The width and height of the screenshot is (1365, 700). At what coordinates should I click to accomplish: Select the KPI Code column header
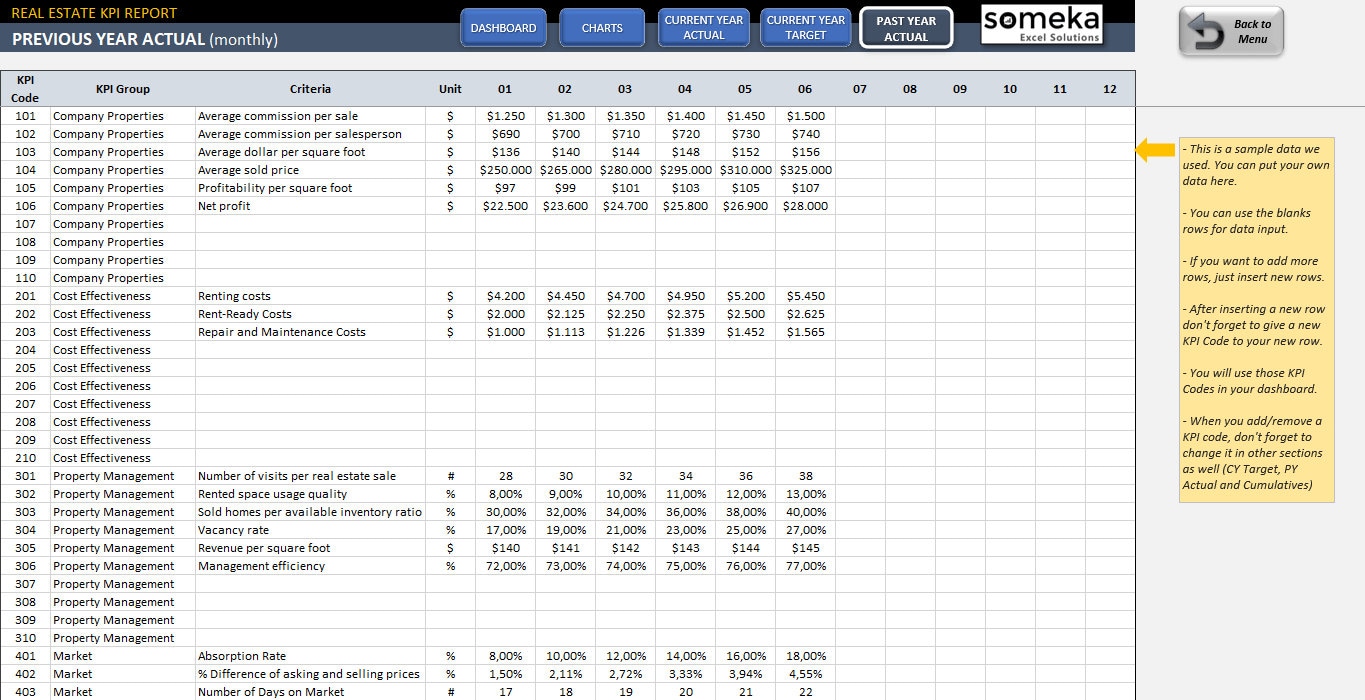(x=24, y=89)
